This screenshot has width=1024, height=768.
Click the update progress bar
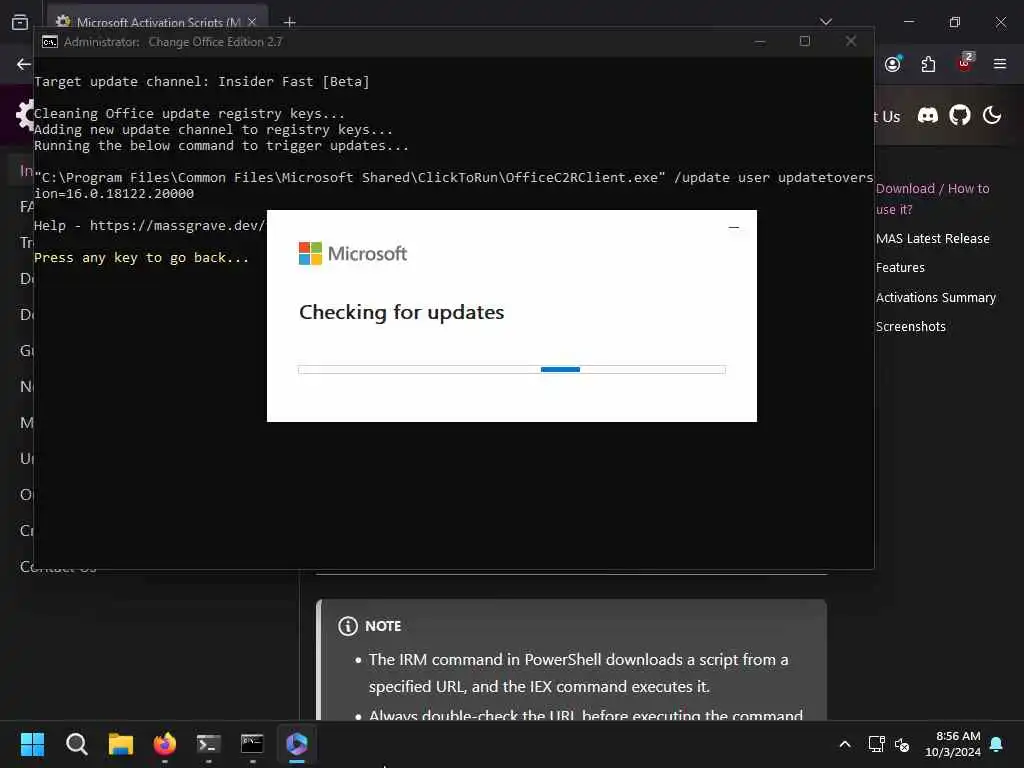(511, 370)
